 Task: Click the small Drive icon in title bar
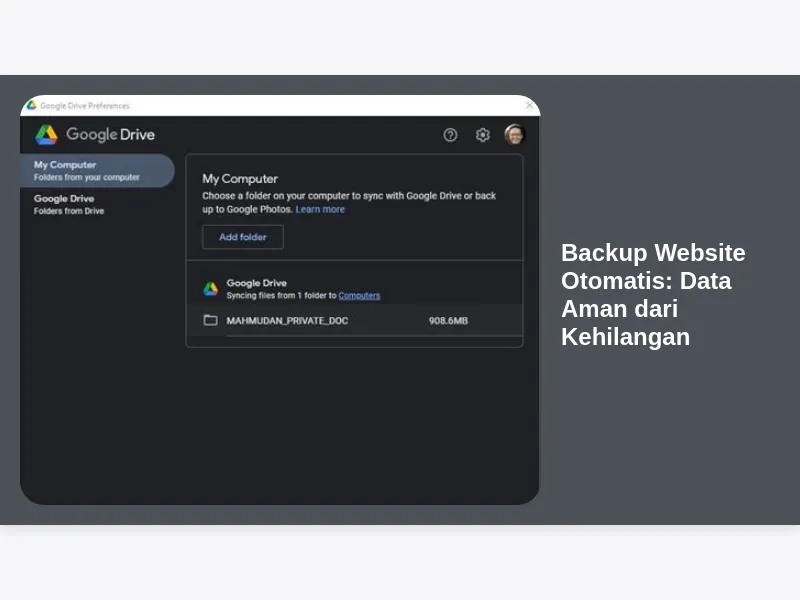pyautogui.click(x=32, y=105)
